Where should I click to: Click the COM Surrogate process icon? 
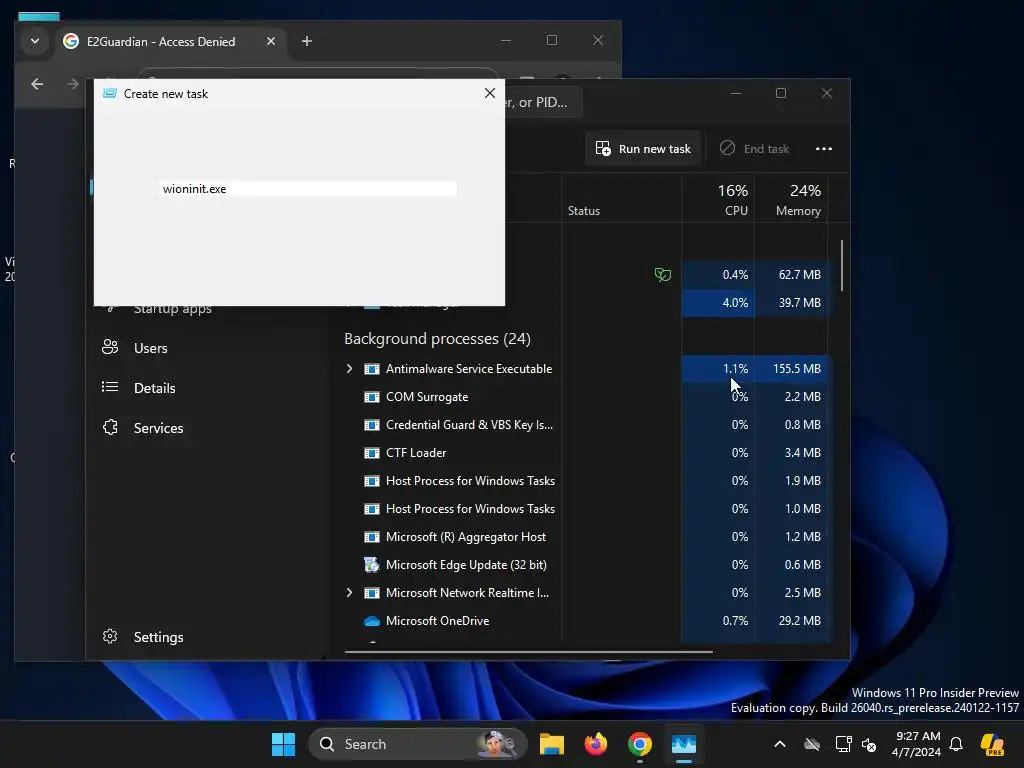coord(372,397)
